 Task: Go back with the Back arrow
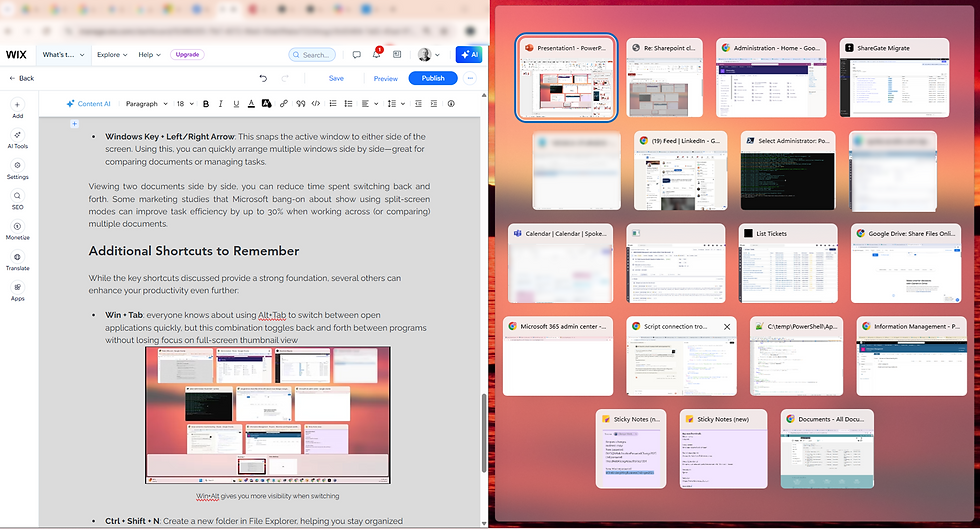[21, 78]
